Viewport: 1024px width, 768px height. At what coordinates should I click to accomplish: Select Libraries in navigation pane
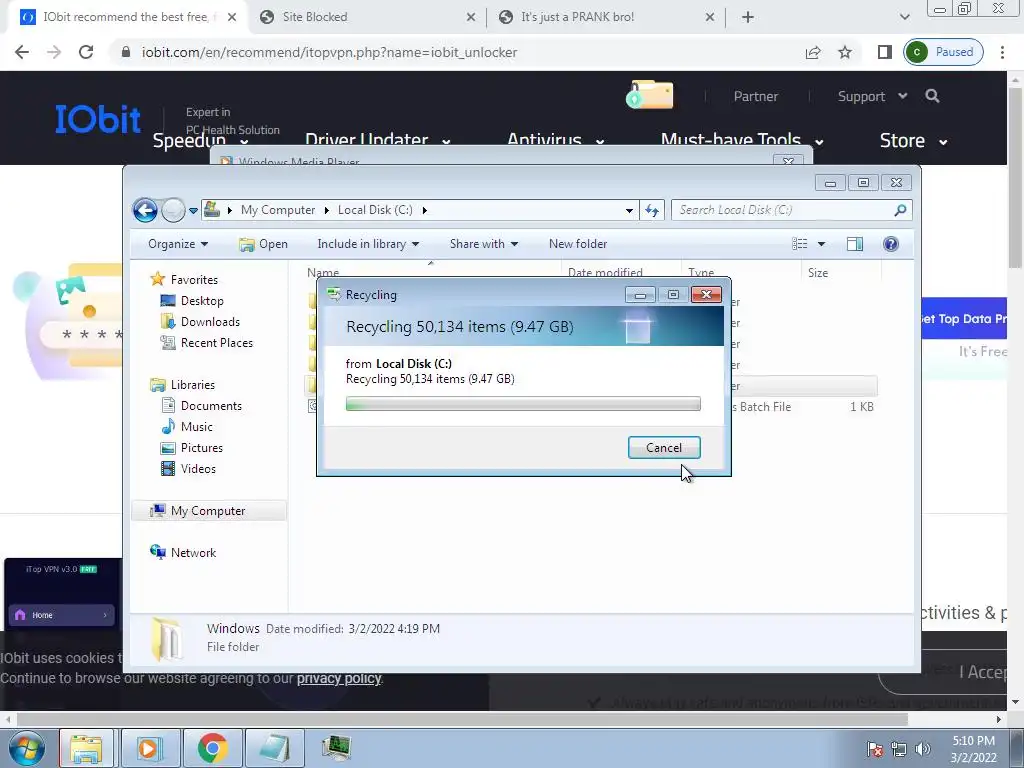click(193, 385)
